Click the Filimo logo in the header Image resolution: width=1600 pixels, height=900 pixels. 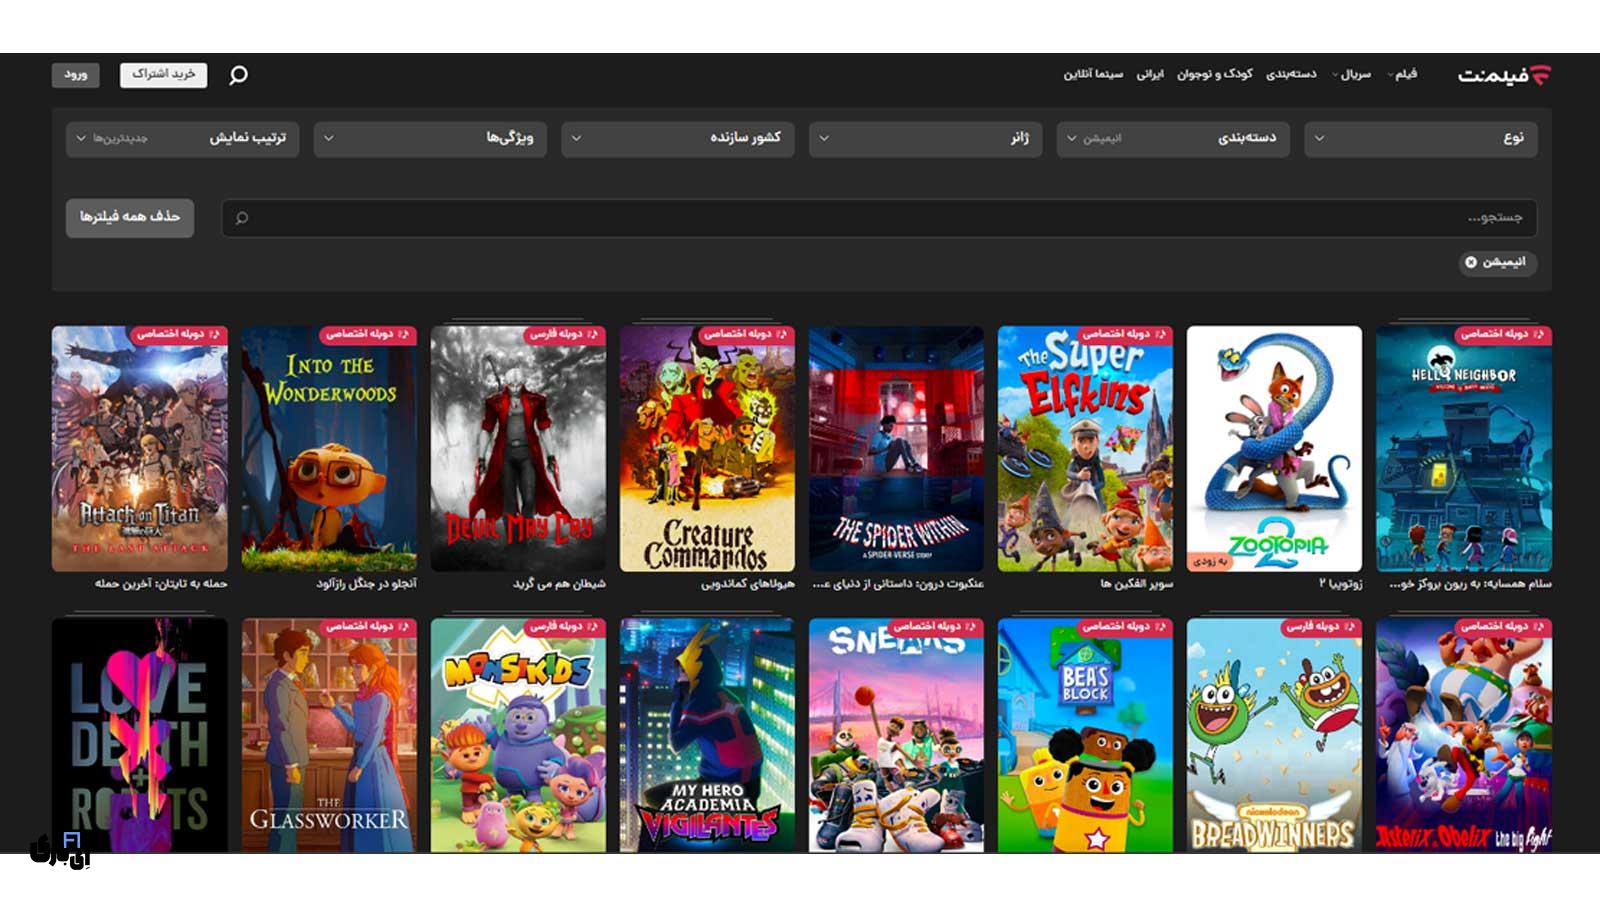(1504, 75)
